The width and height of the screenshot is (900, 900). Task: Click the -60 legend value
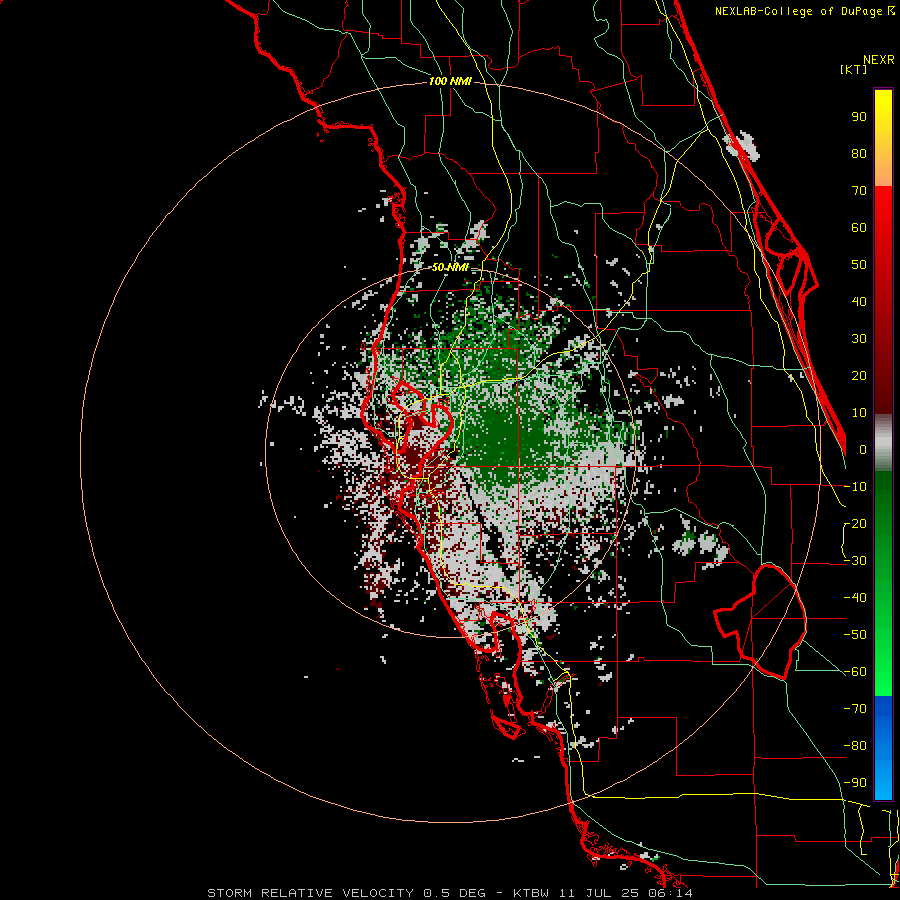pyautogui.click(x=856, y=672)
